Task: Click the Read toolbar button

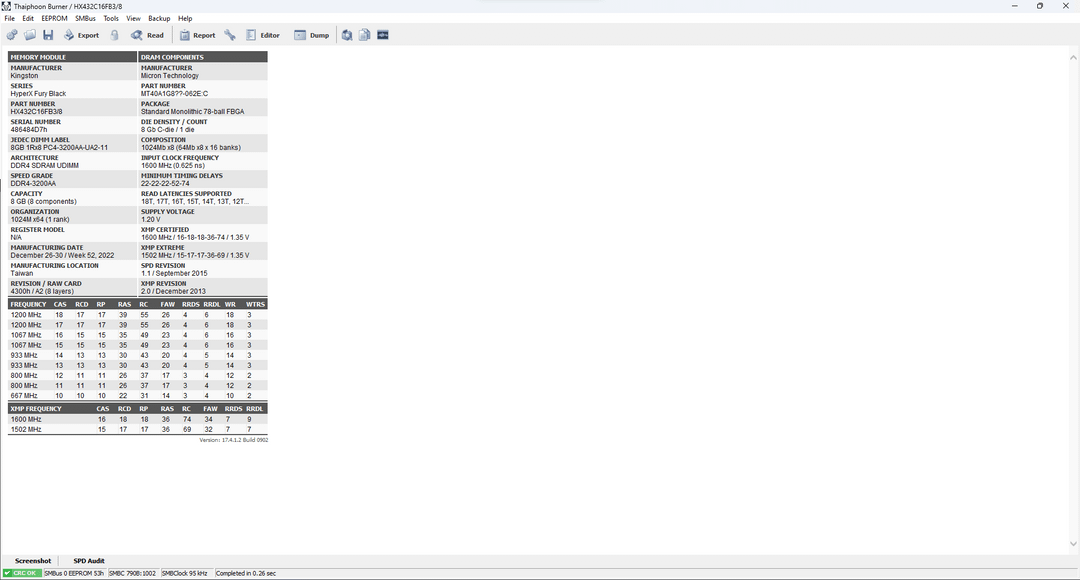Action: (x=147, y=35)
